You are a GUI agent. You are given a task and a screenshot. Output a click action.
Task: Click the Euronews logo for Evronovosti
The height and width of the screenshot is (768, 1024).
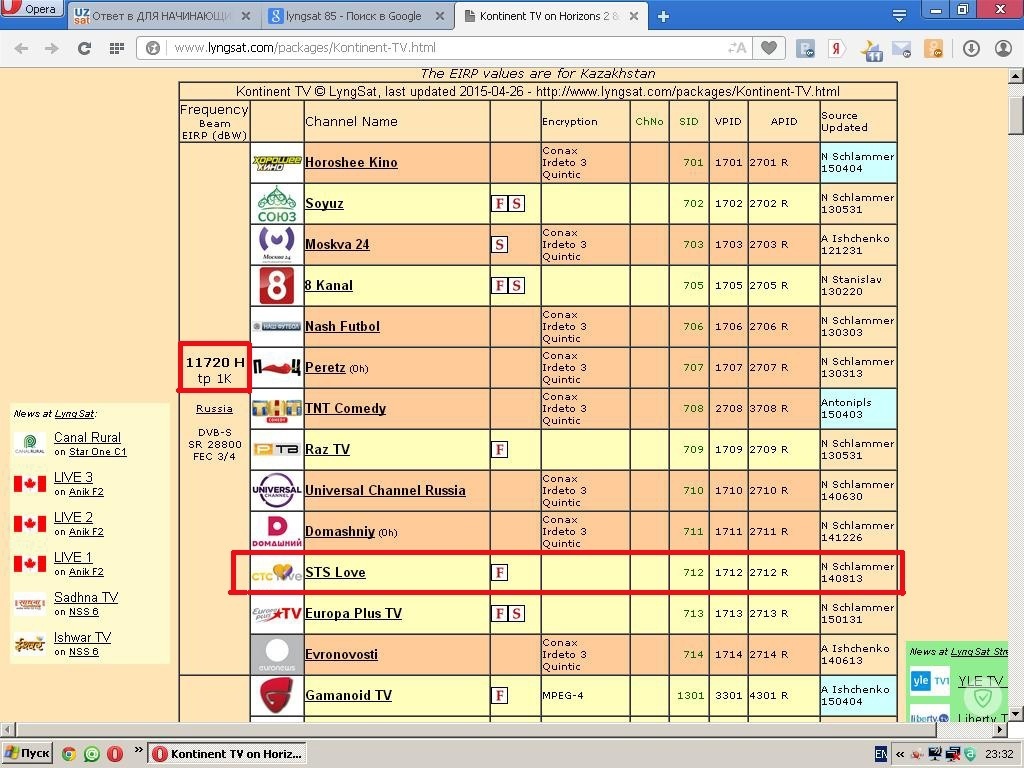click(x=277, y=654)
